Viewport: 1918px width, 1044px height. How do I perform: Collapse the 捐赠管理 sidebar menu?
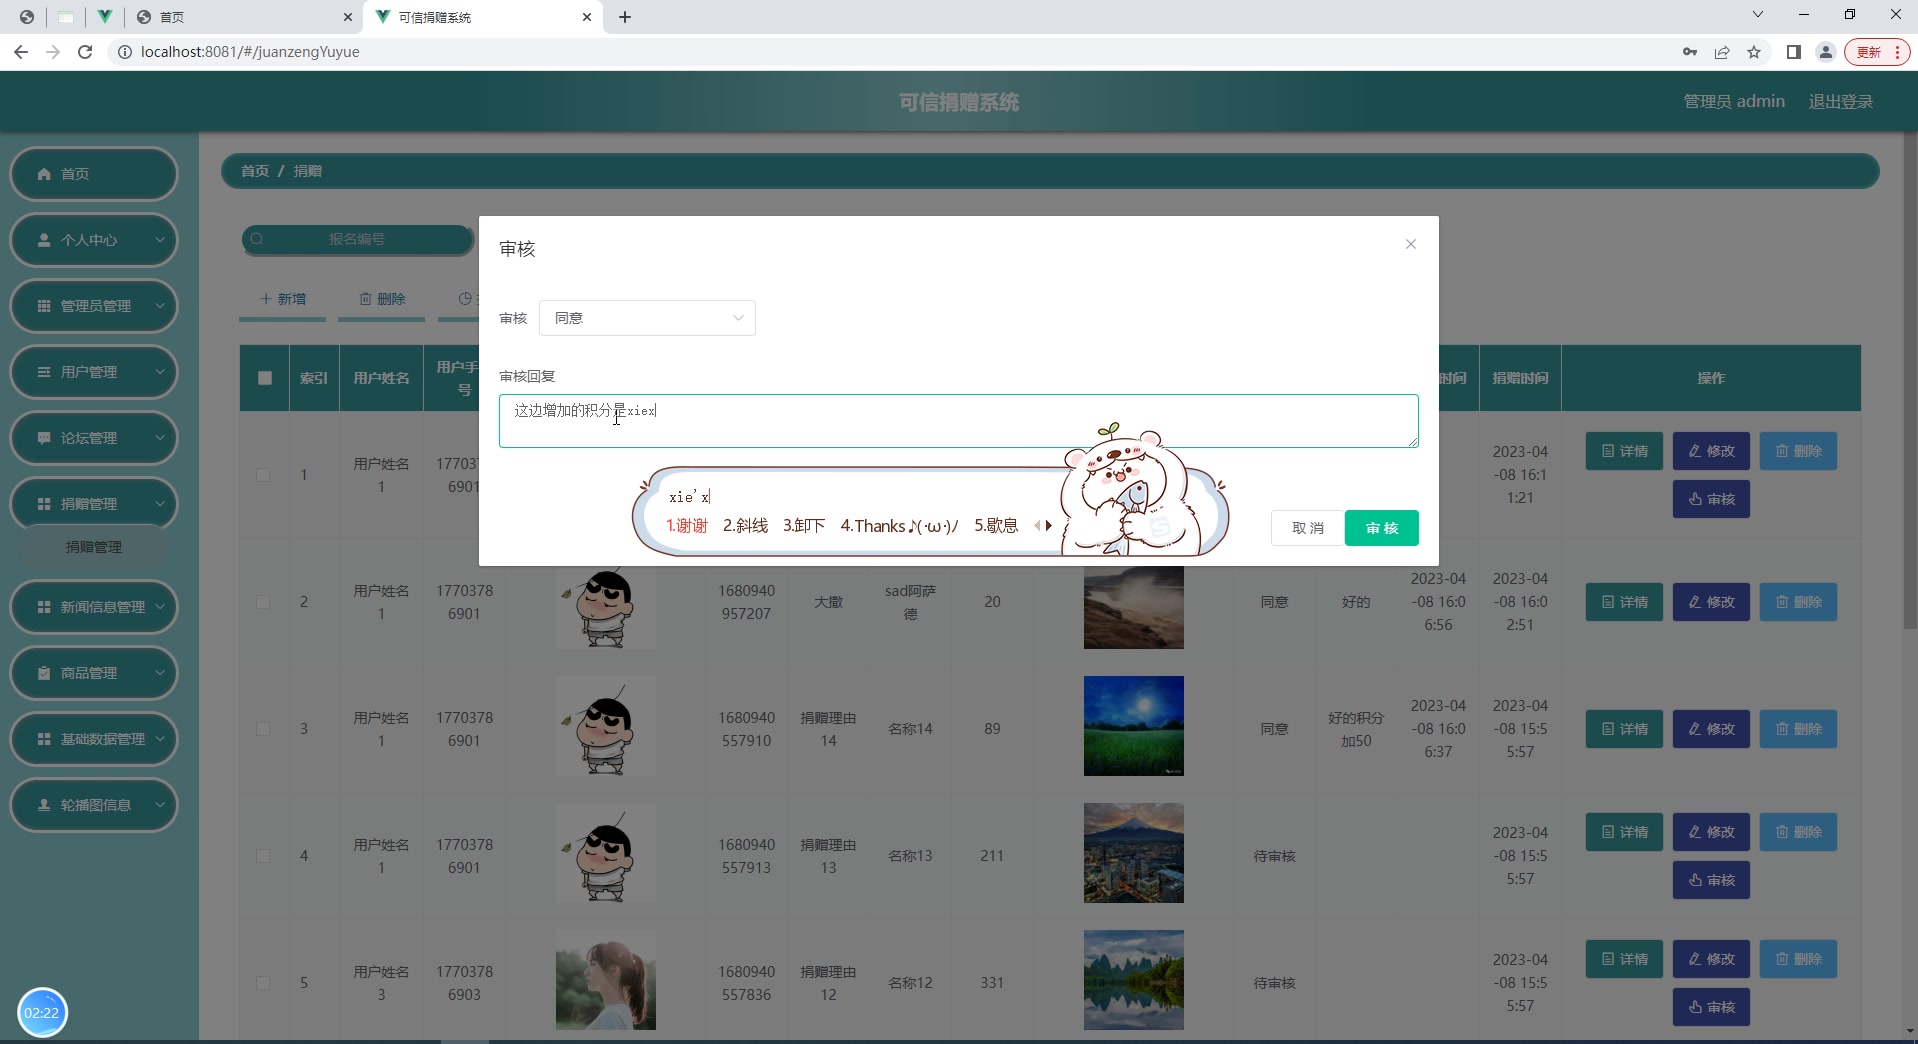coord(94,504)
